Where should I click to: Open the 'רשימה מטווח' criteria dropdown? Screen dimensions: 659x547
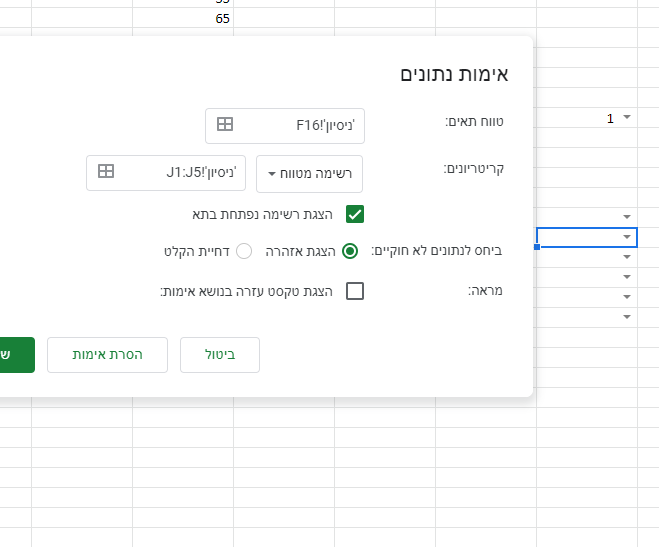310,173
